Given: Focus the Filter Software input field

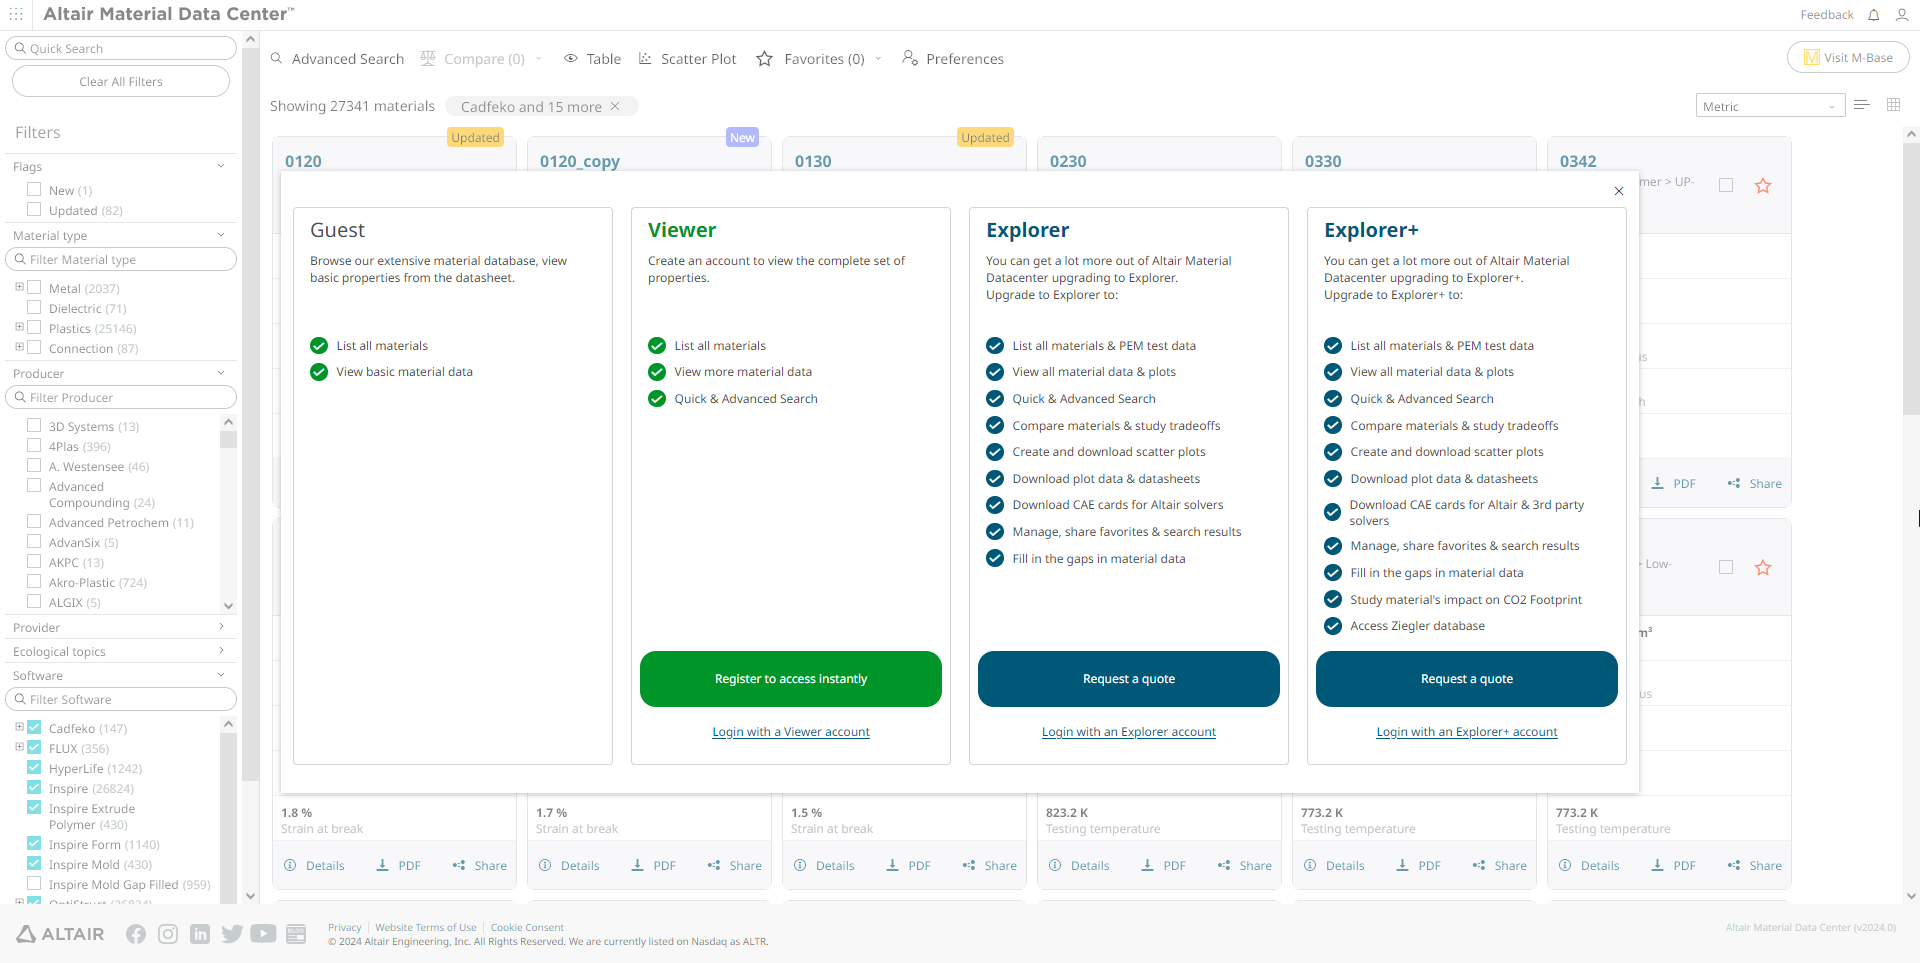Looking at the screenshot, I should 121,699.
